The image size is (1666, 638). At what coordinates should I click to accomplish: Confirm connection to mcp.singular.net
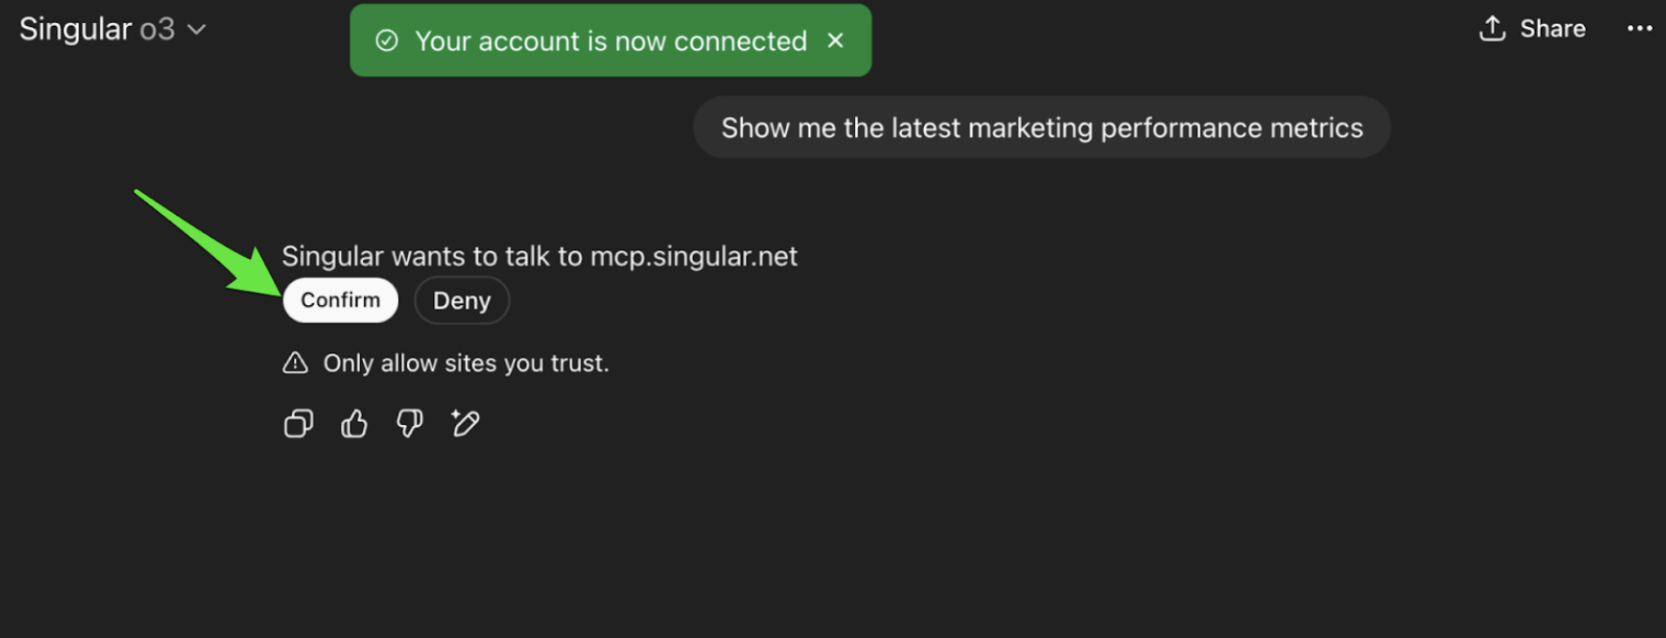click(x=340, y=299)
